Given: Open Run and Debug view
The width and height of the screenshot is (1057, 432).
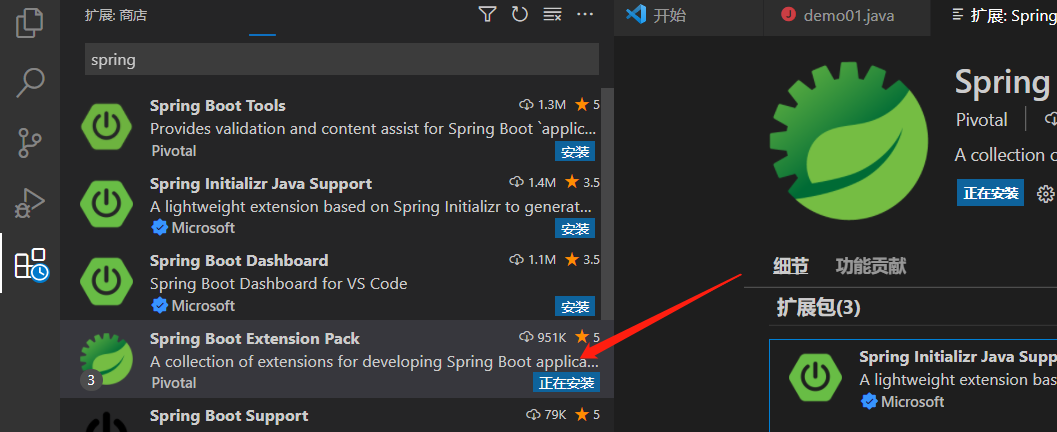Looking at the screenshot, I should point(30,203).
